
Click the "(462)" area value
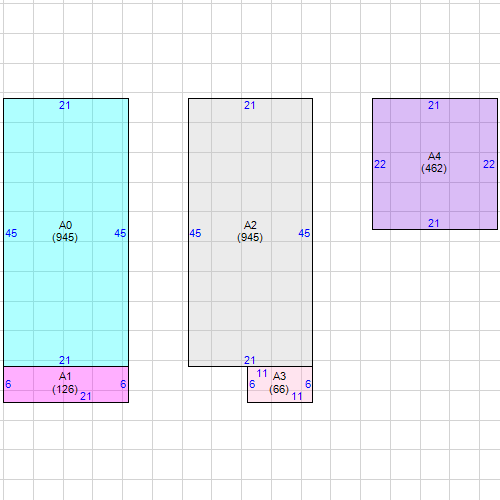tap(434, 168)
